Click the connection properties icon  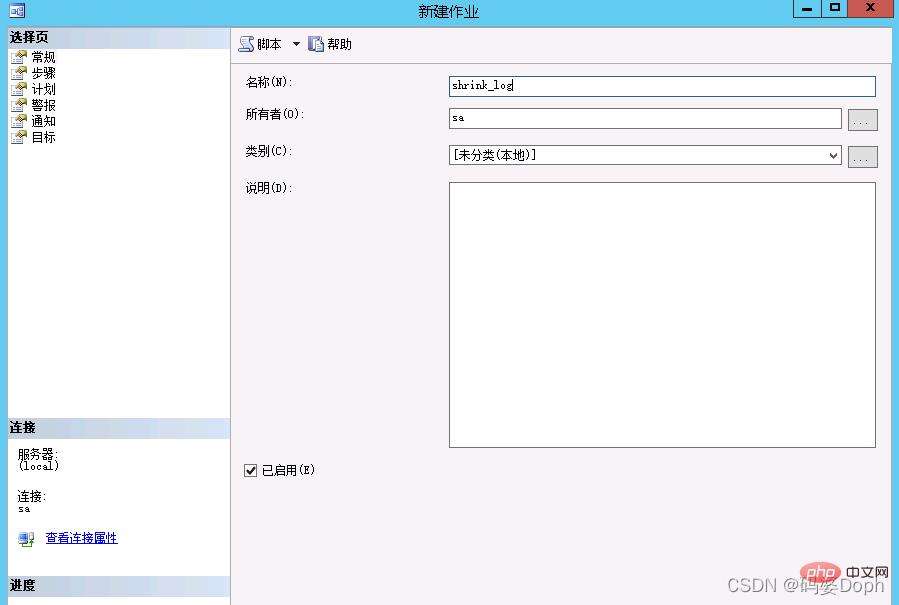pos(26,539)
